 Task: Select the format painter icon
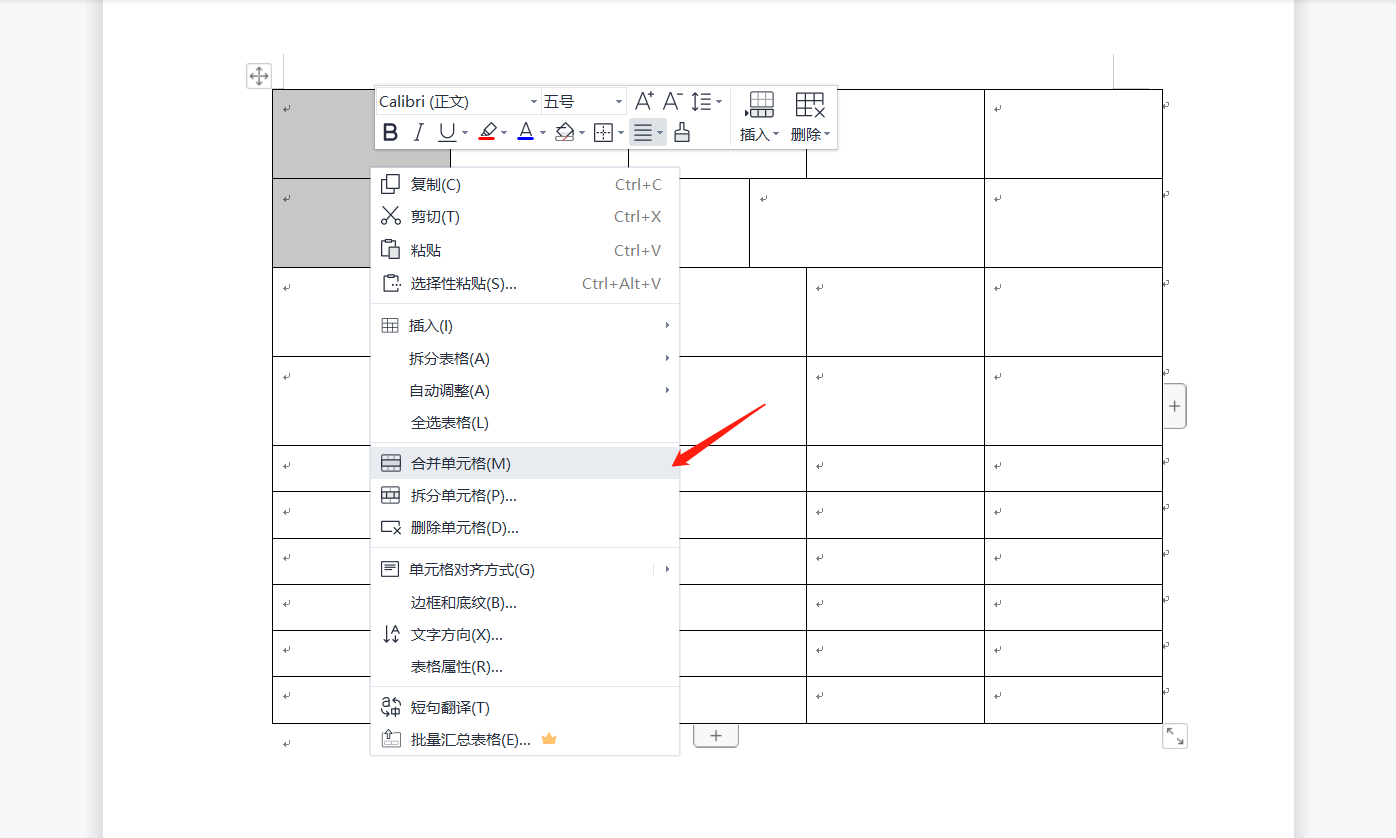[681, 131]
